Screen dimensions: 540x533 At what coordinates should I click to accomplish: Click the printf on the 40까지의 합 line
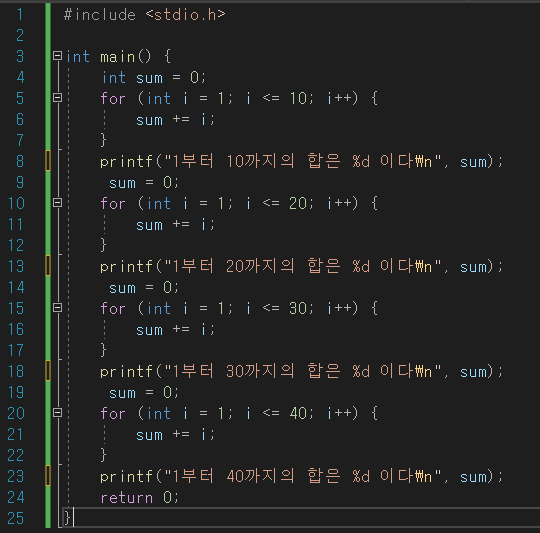click(x=126, y=477)
